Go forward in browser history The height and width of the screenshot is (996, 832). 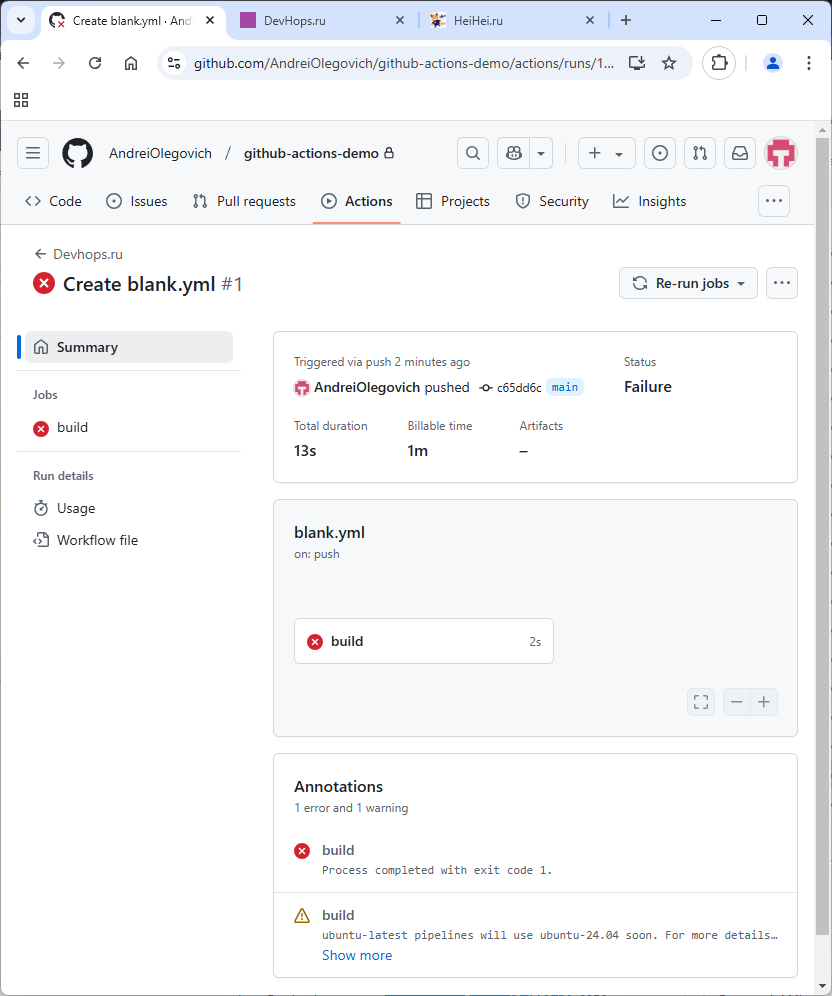[x=59, y=63]
